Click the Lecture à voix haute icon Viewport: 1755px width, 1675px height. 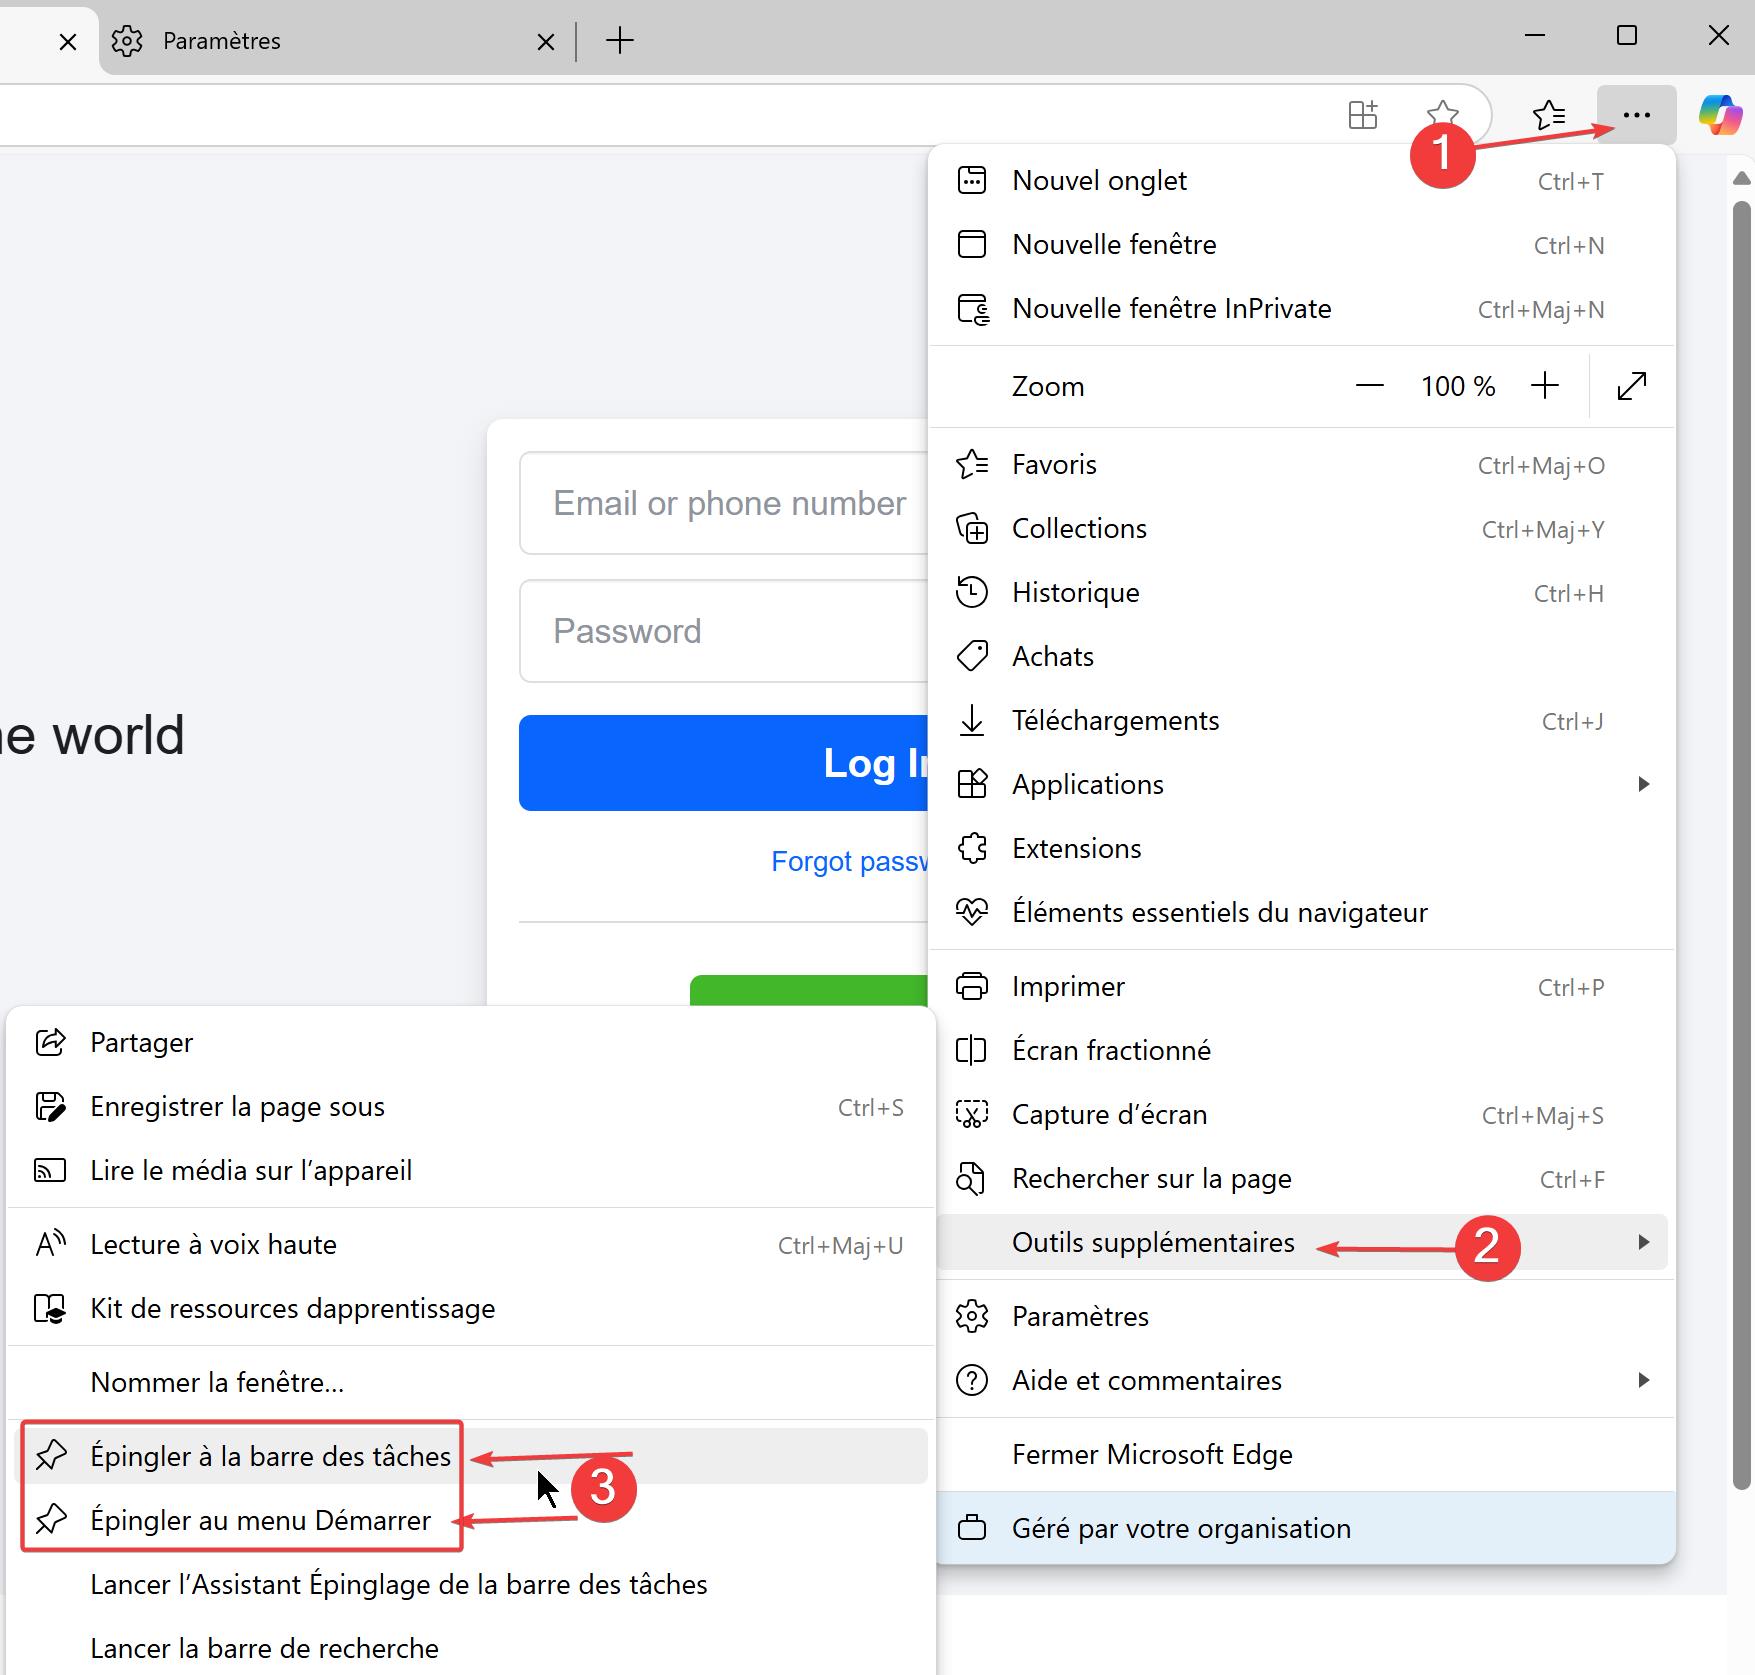click(x=51, y=1245)
